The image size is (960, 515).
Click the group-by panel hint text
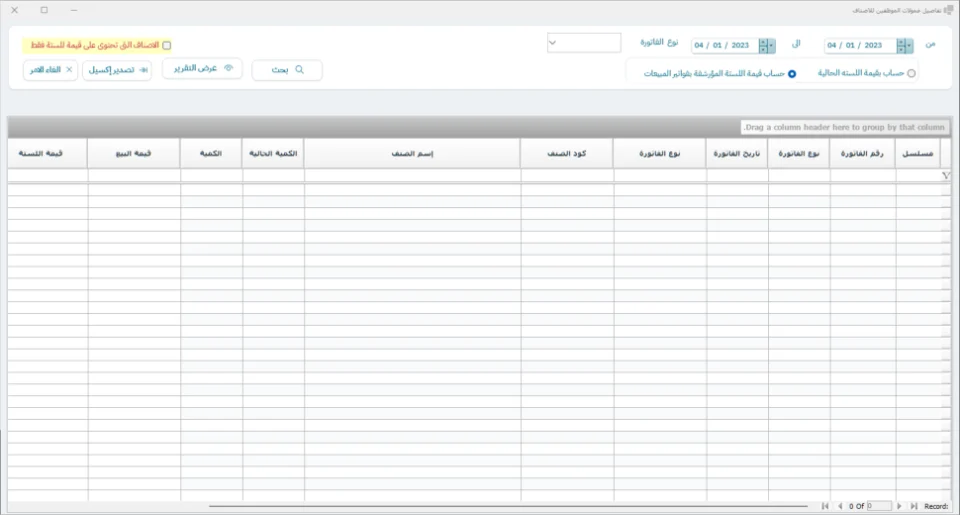(844, 127)
